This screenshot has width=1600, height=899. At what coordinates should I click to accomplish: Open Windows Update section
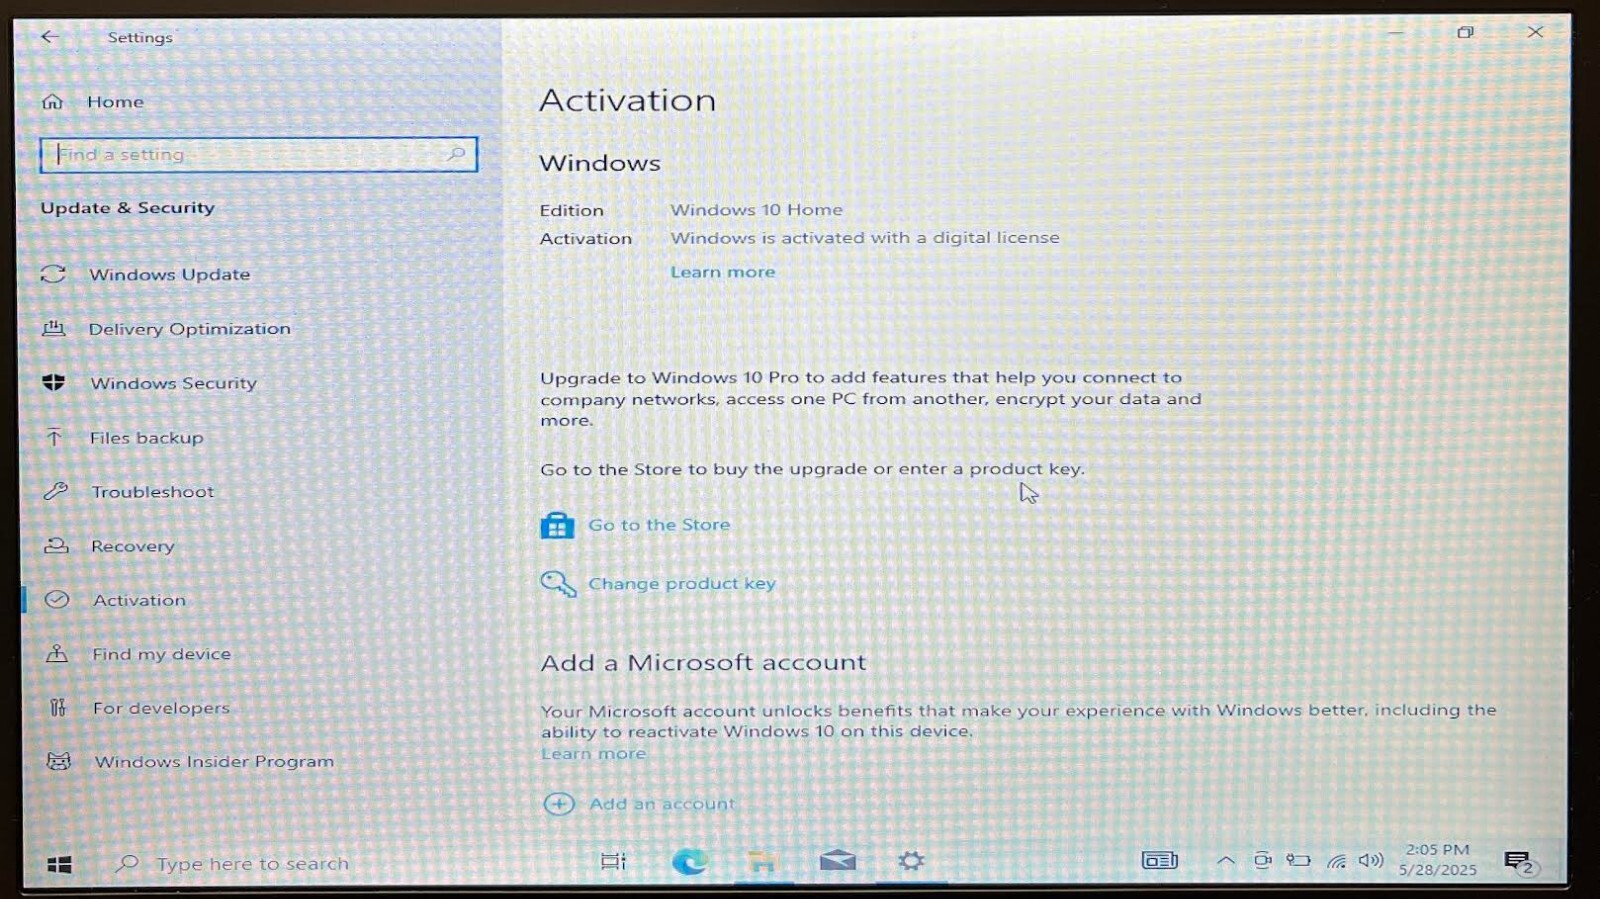(169, 274)
